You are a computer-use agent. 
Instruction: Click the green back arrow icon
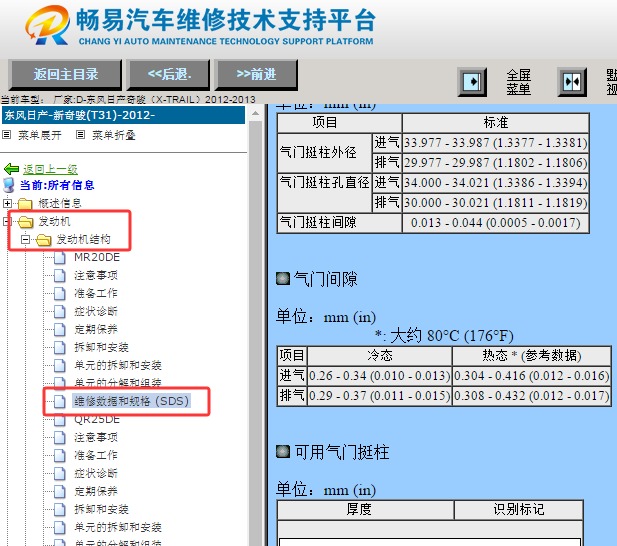11,169
